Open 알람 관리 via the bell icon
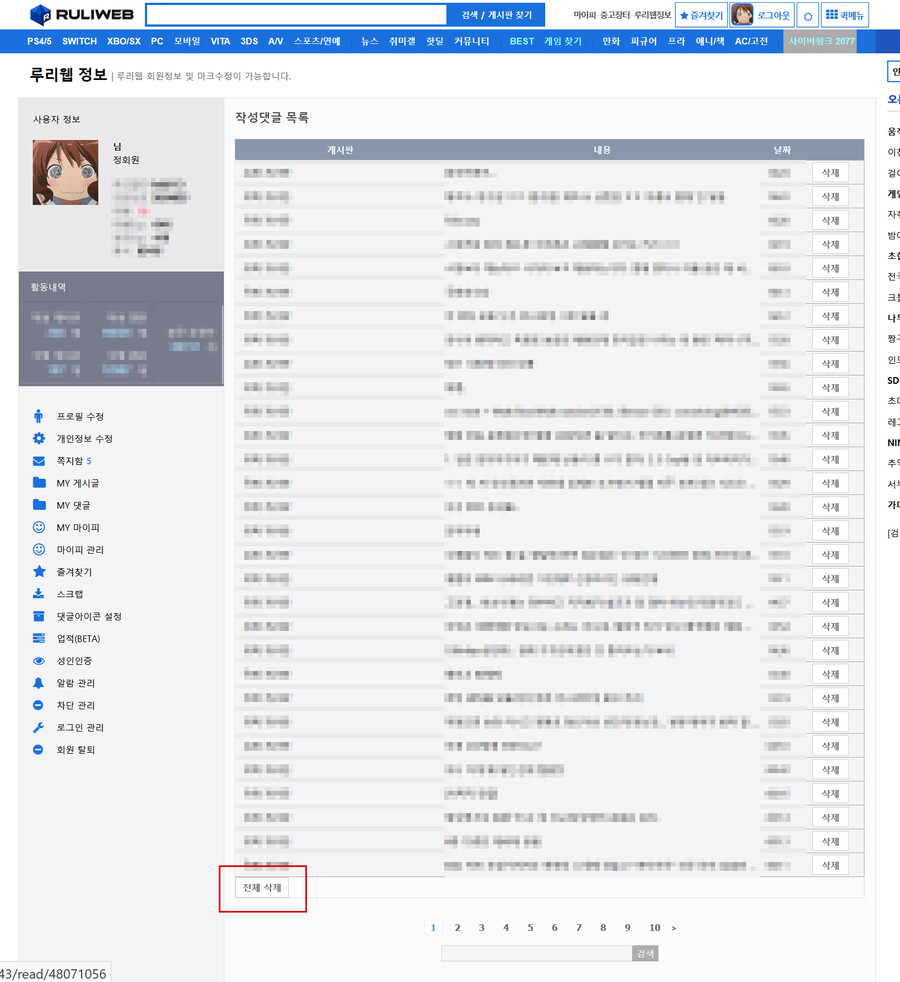900x982 pixels. click(x=40, y=683)
